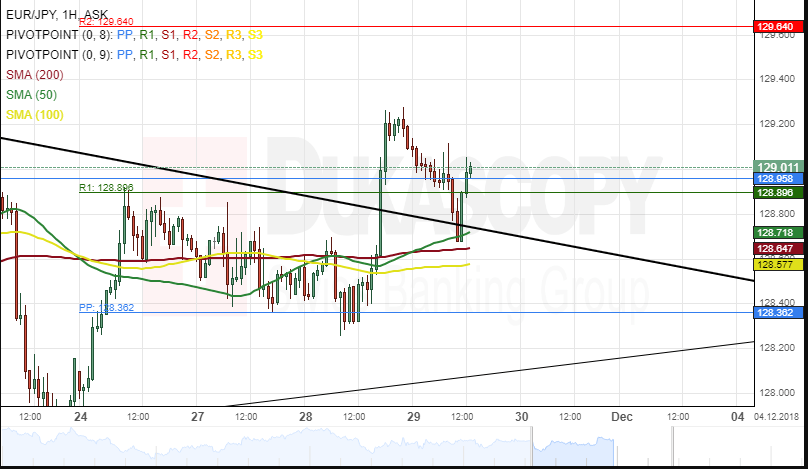Image resolution: width=808 pixels, height=469 pixels.
Task: Click the 30 date marker on time axis
Action: point(521,414)
